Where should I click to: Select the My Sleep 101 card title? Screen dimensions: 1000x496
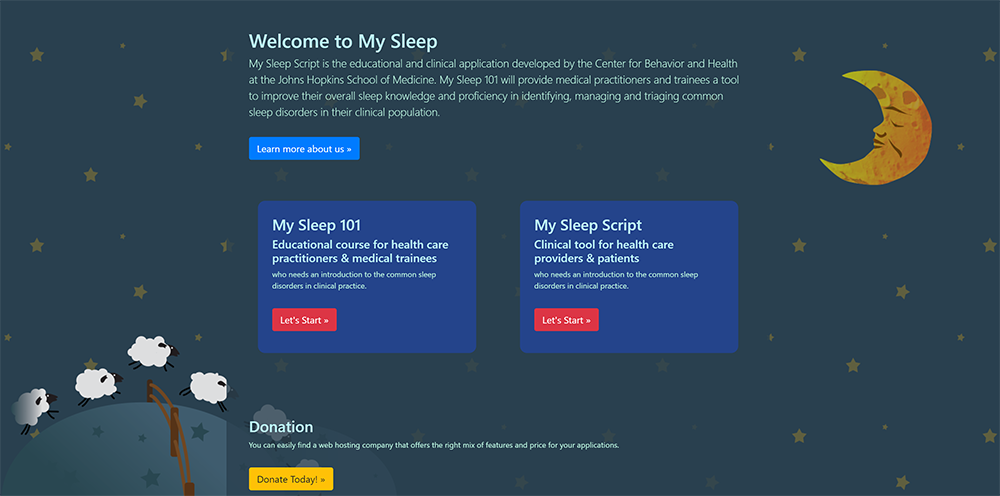[316, 225]
